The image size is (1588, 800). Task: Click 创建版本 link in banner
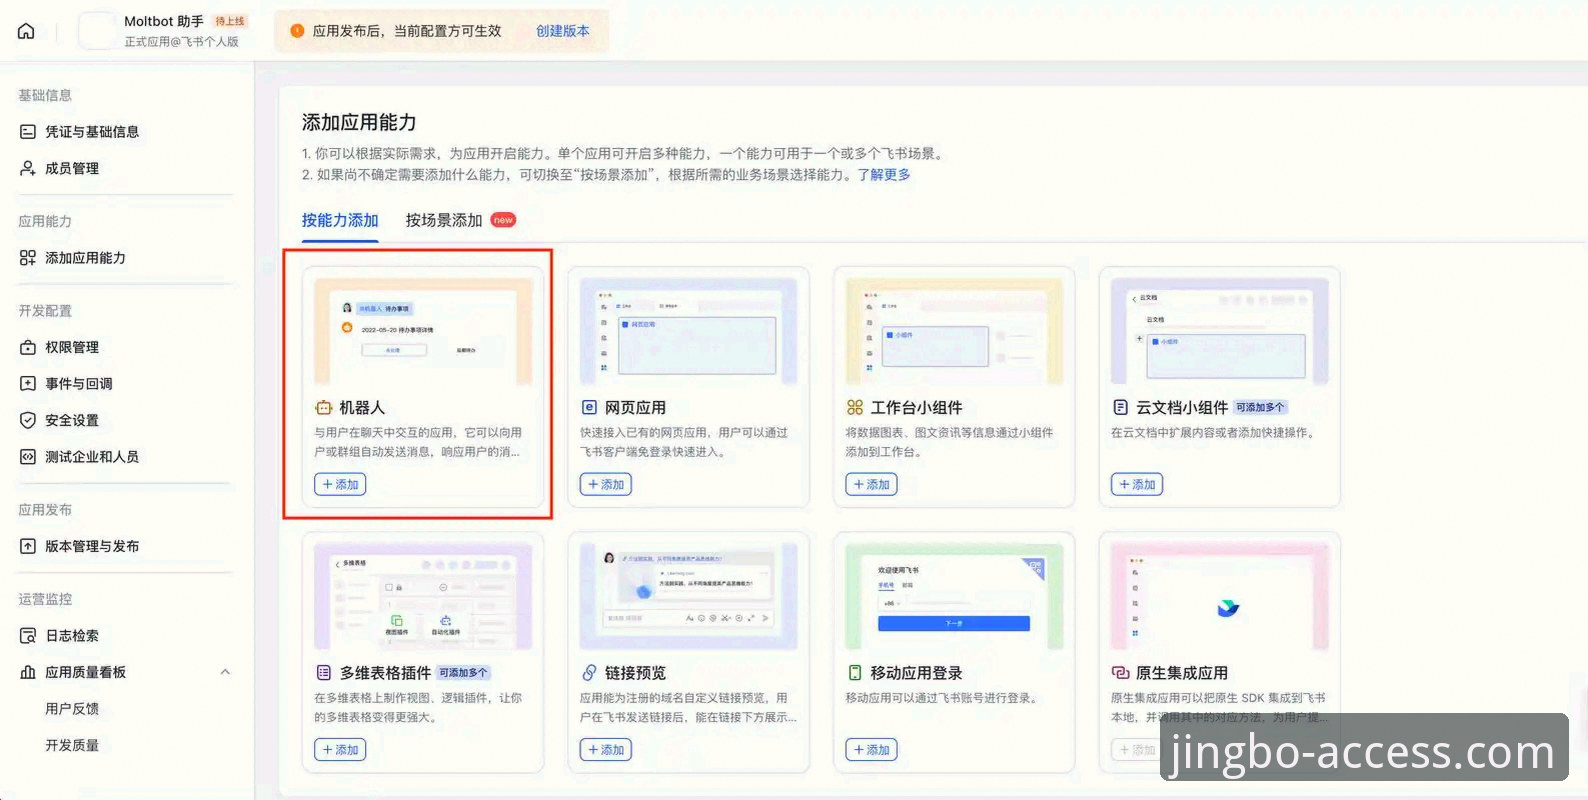click(563, 31)
